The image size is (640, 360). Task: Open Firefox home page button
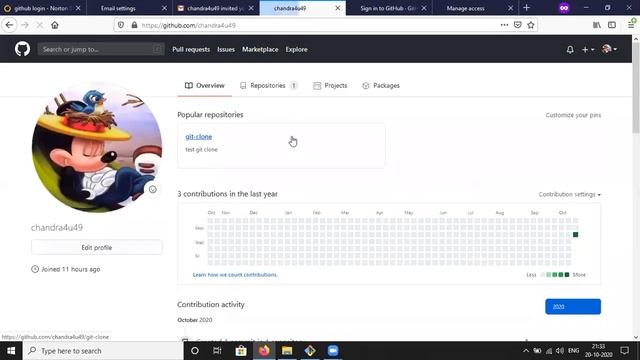coord(55,25)
